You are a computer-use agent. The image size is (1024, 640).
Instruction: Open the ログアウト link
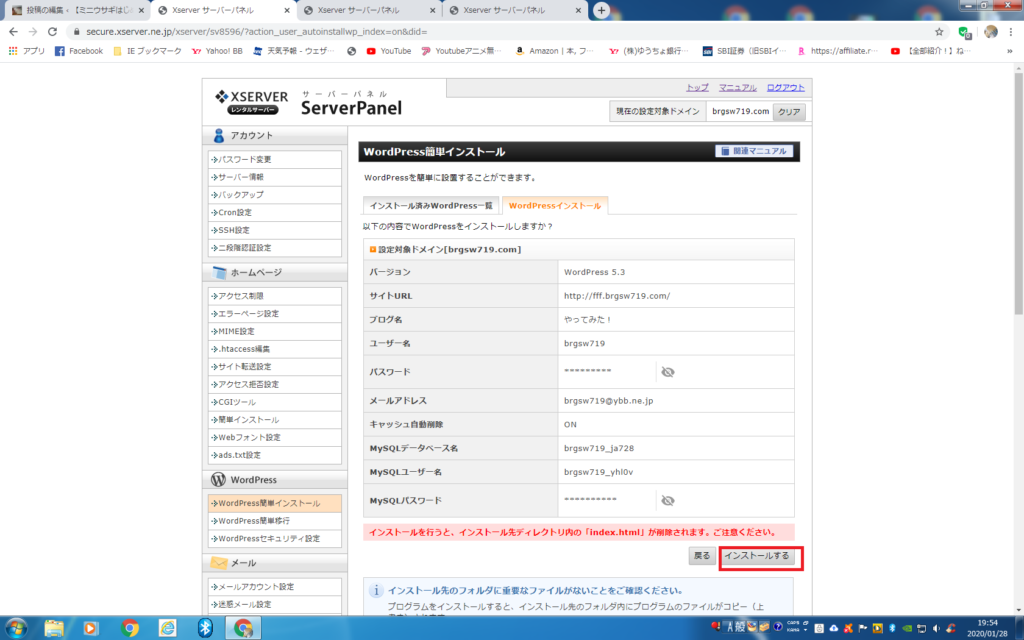[x=785, y=88]
